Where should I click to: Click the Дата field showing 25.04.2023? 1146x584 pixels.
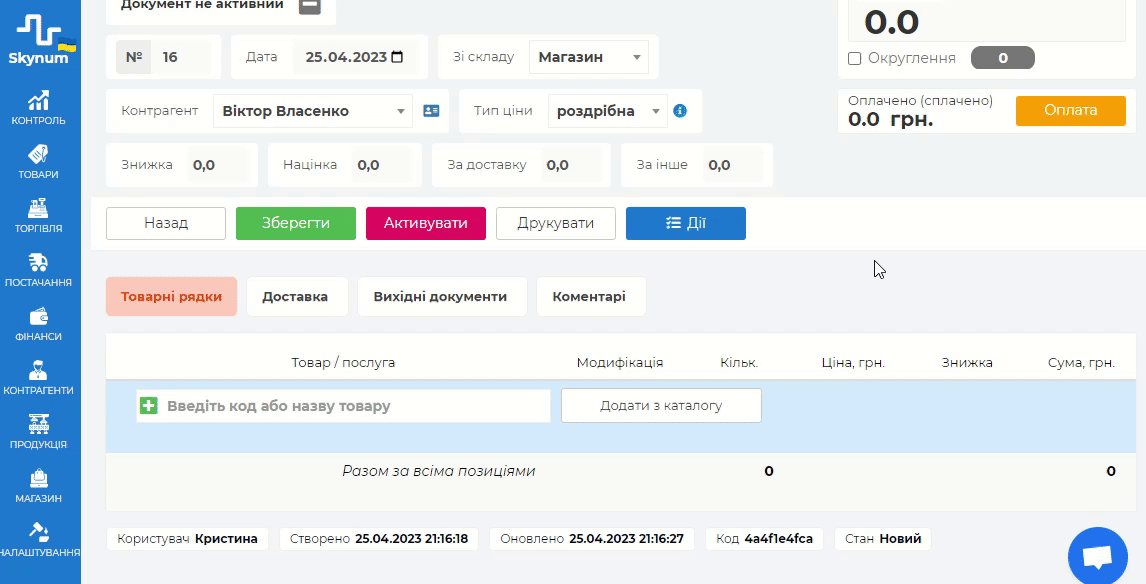tap(354, 57)
